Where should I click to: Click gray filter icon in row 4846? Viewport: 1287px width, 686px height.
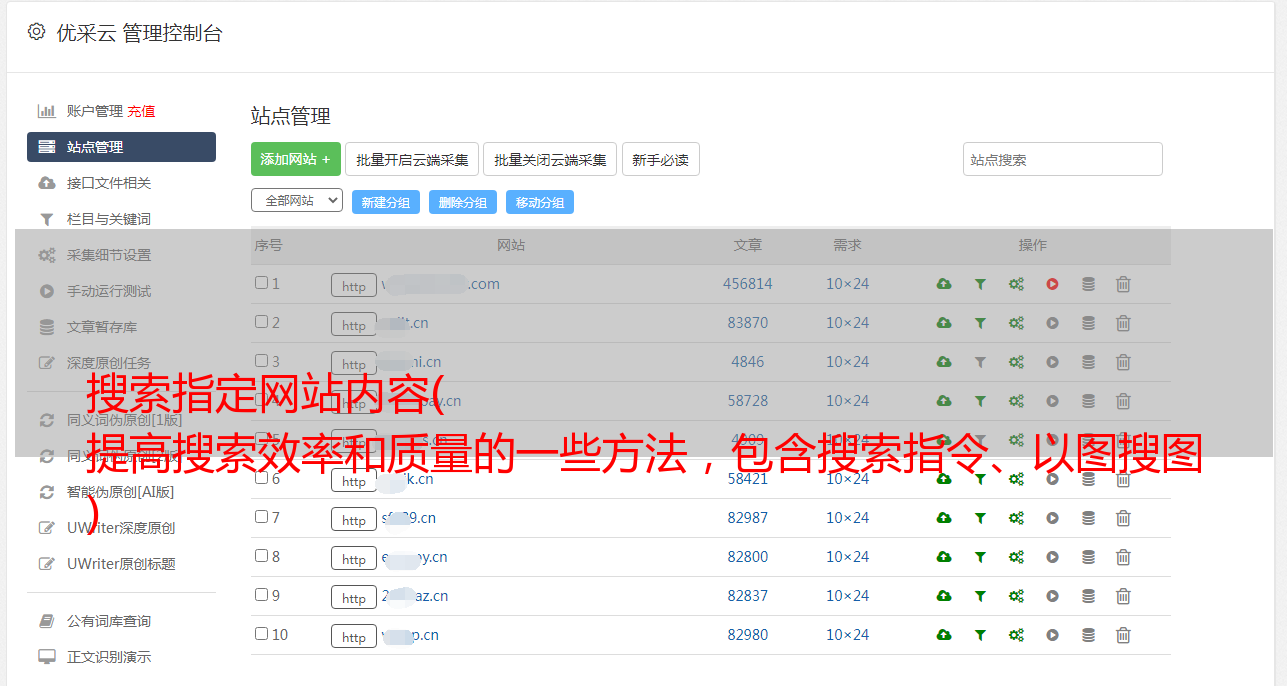coord(980,362)
